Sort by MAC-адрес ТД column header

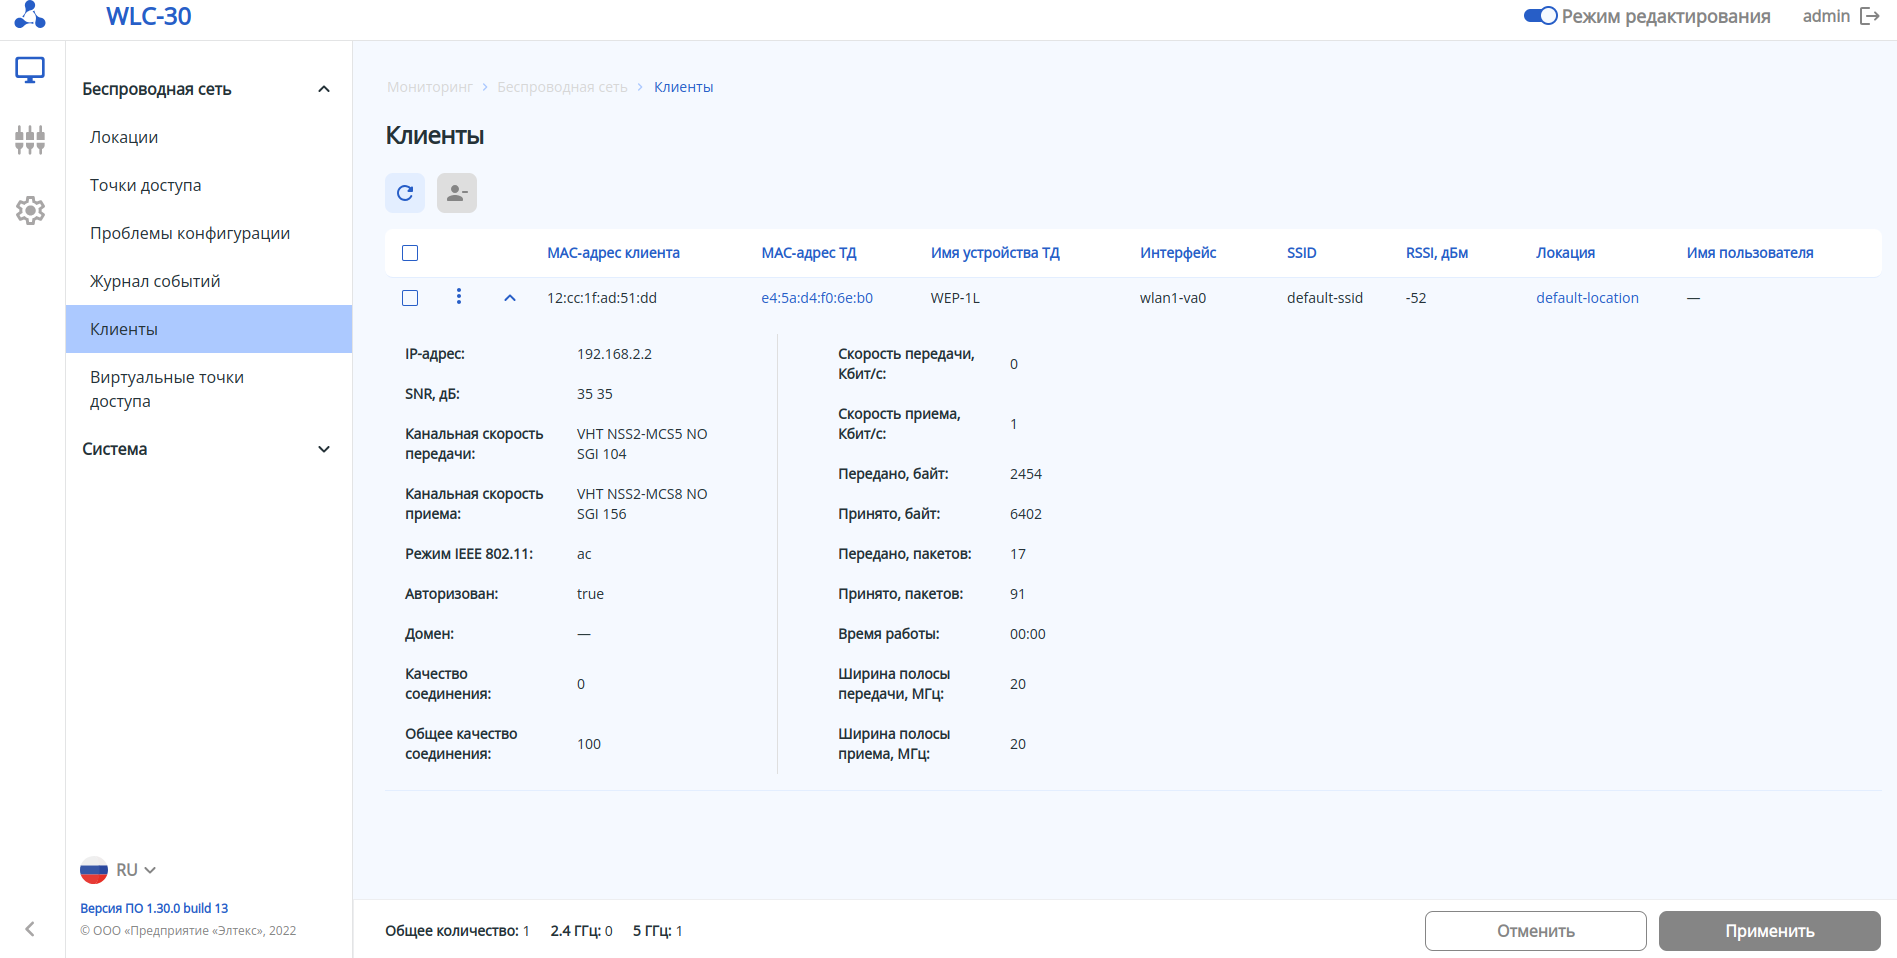809,253
